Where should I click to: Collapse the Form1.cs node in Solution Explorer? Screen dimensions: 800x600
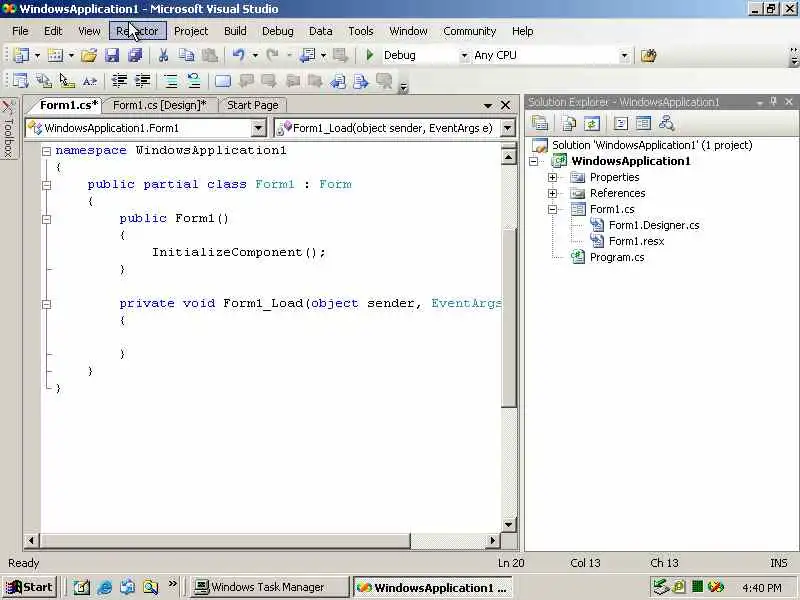coord(553,209)
